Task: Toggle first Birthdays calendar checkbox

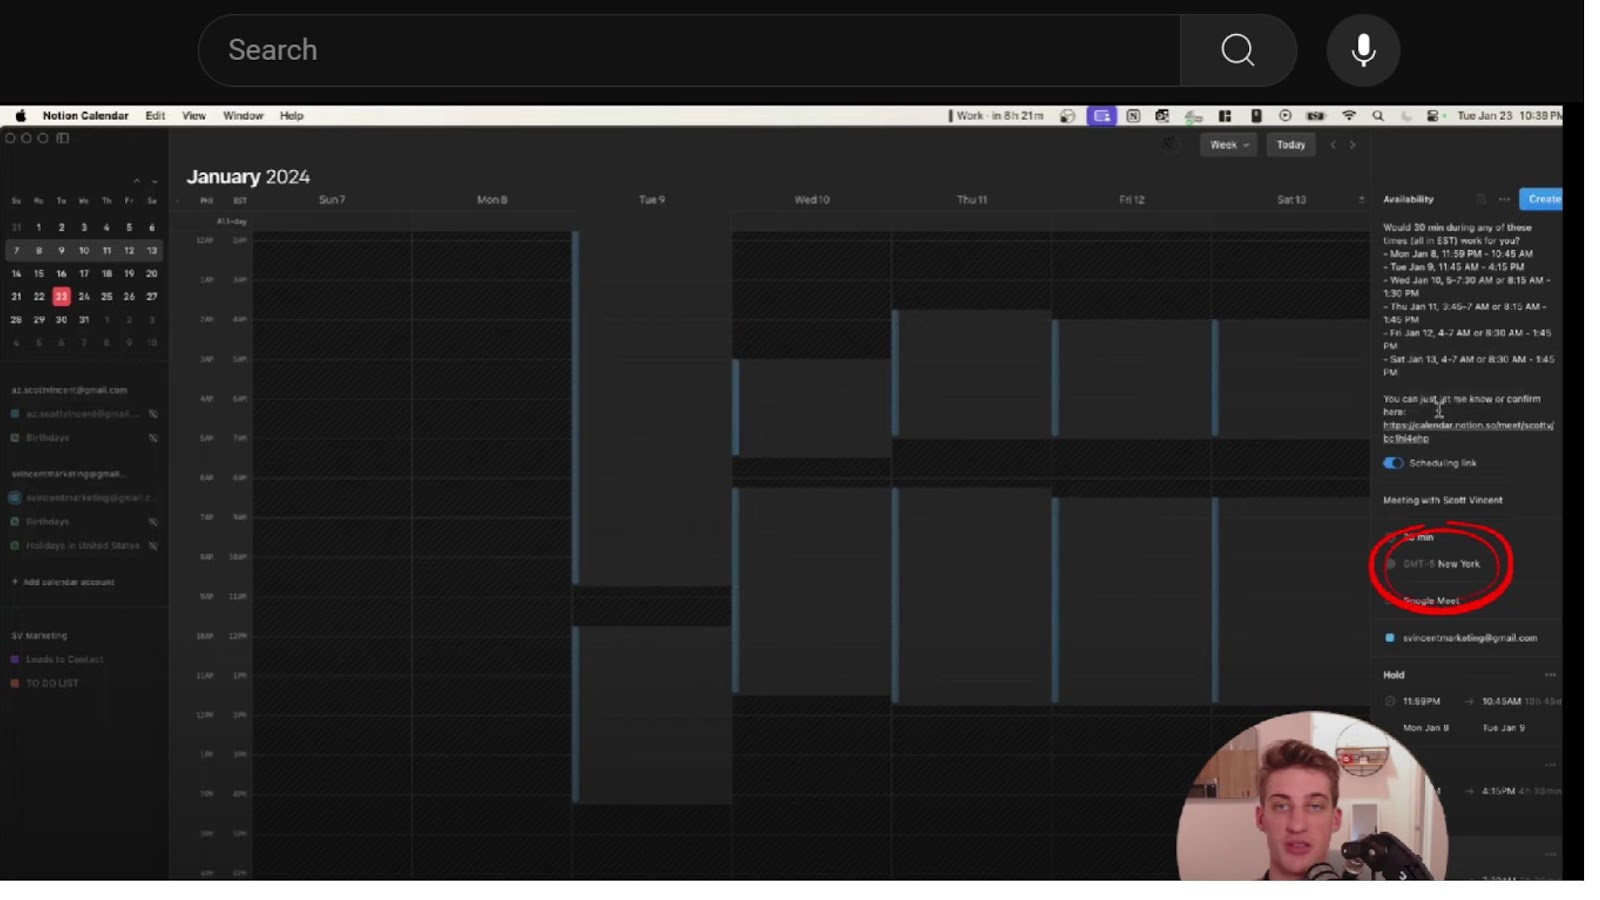Action: pos(15,438)
